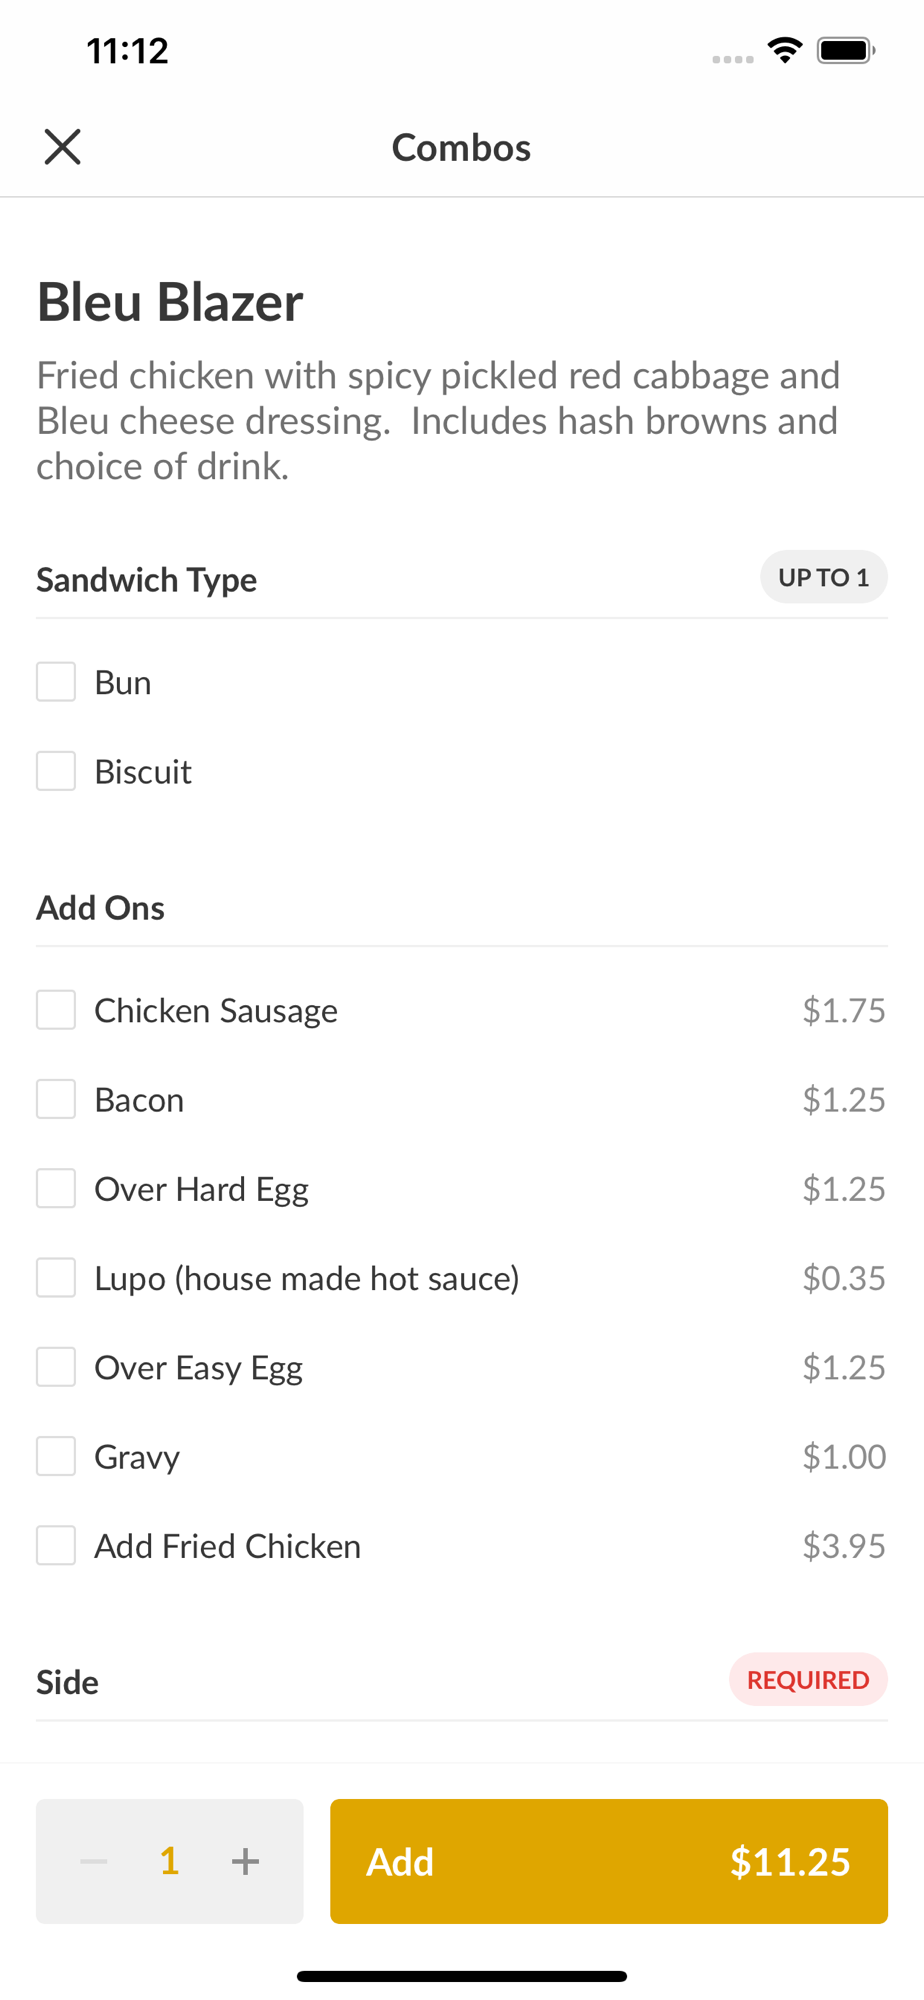Tap the REQUIRED badge beside Side

tap(808, 1680)
